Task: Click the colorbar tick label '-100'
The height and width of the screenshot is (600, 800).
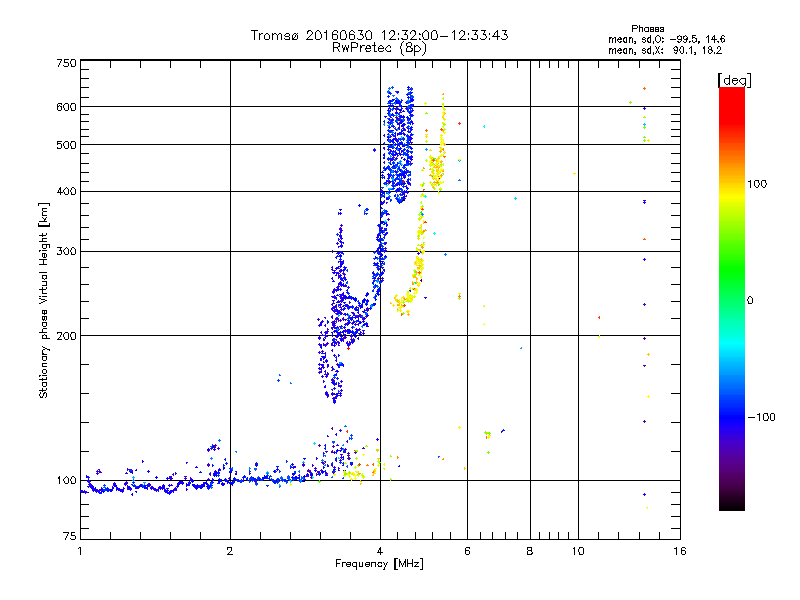Action: pos(761,417)
